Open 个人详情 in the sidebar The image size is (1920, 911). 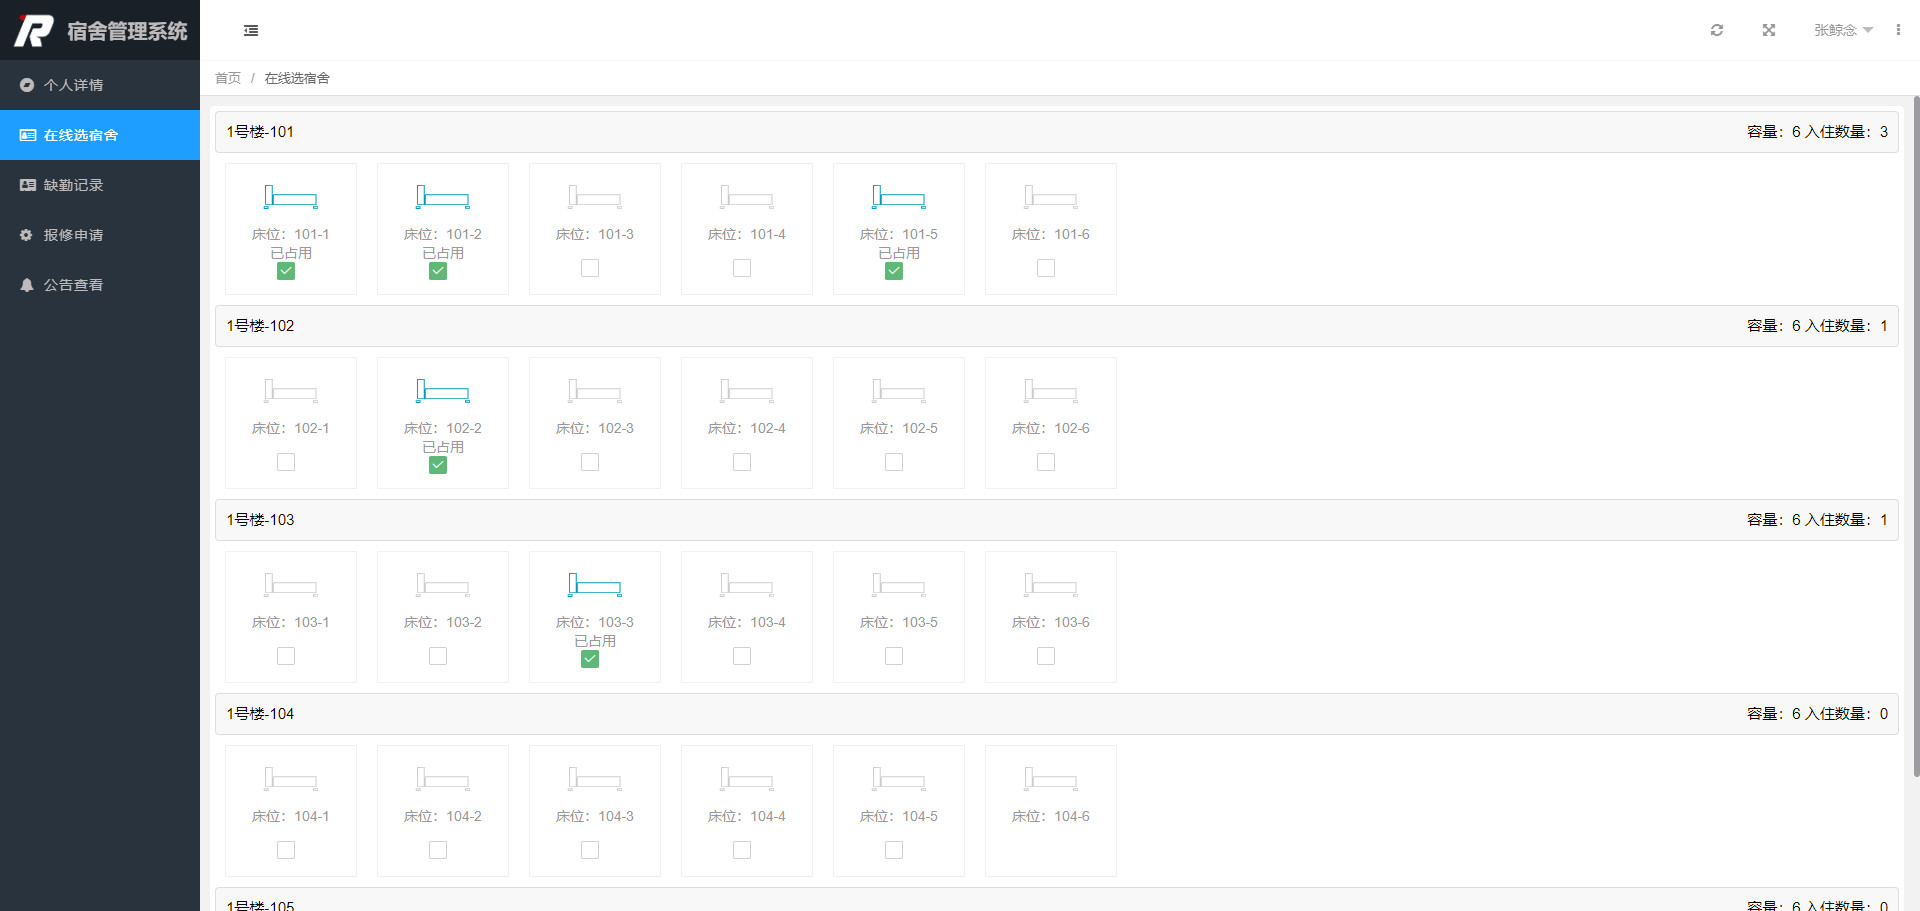pyautogui.click(x=73, y=85)
